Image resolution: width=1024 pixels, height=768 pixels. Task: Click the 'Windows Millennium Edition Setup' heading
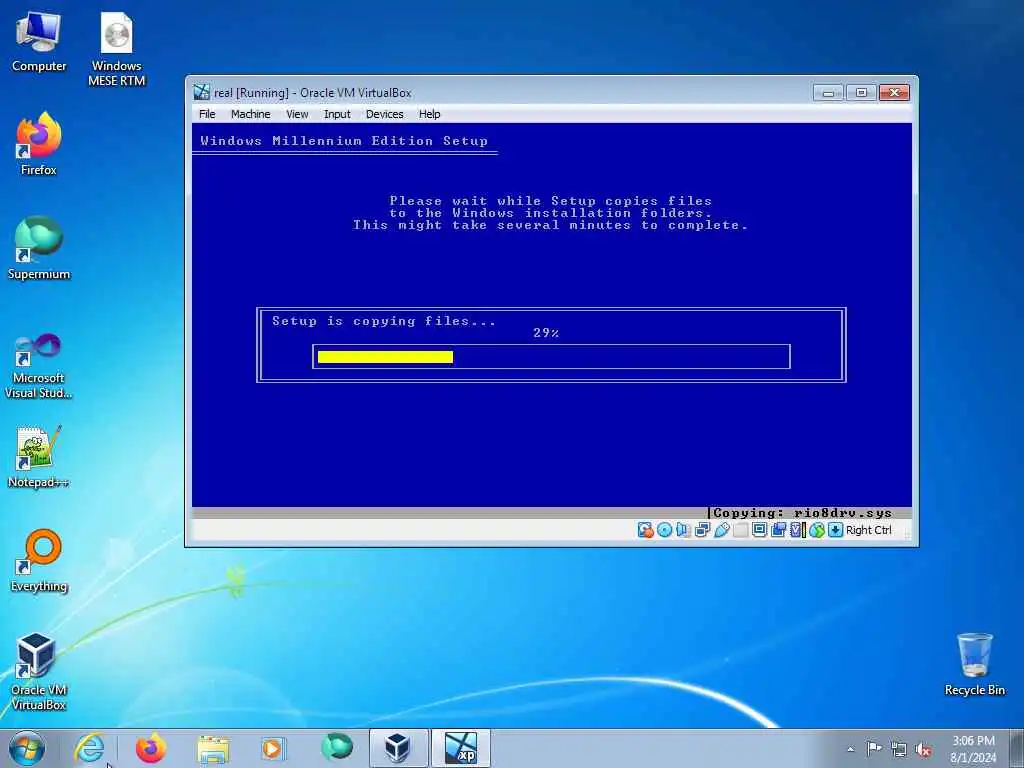[x=344, y=140]
